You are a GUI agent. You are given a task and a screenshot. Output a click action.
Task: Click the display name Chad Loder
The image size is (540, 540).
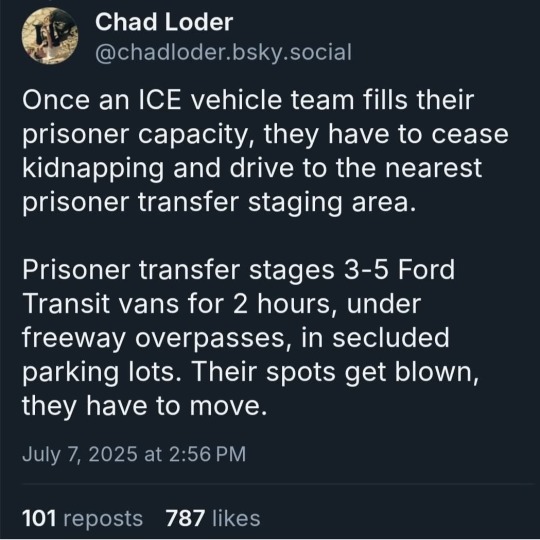(x=164, y=22)
